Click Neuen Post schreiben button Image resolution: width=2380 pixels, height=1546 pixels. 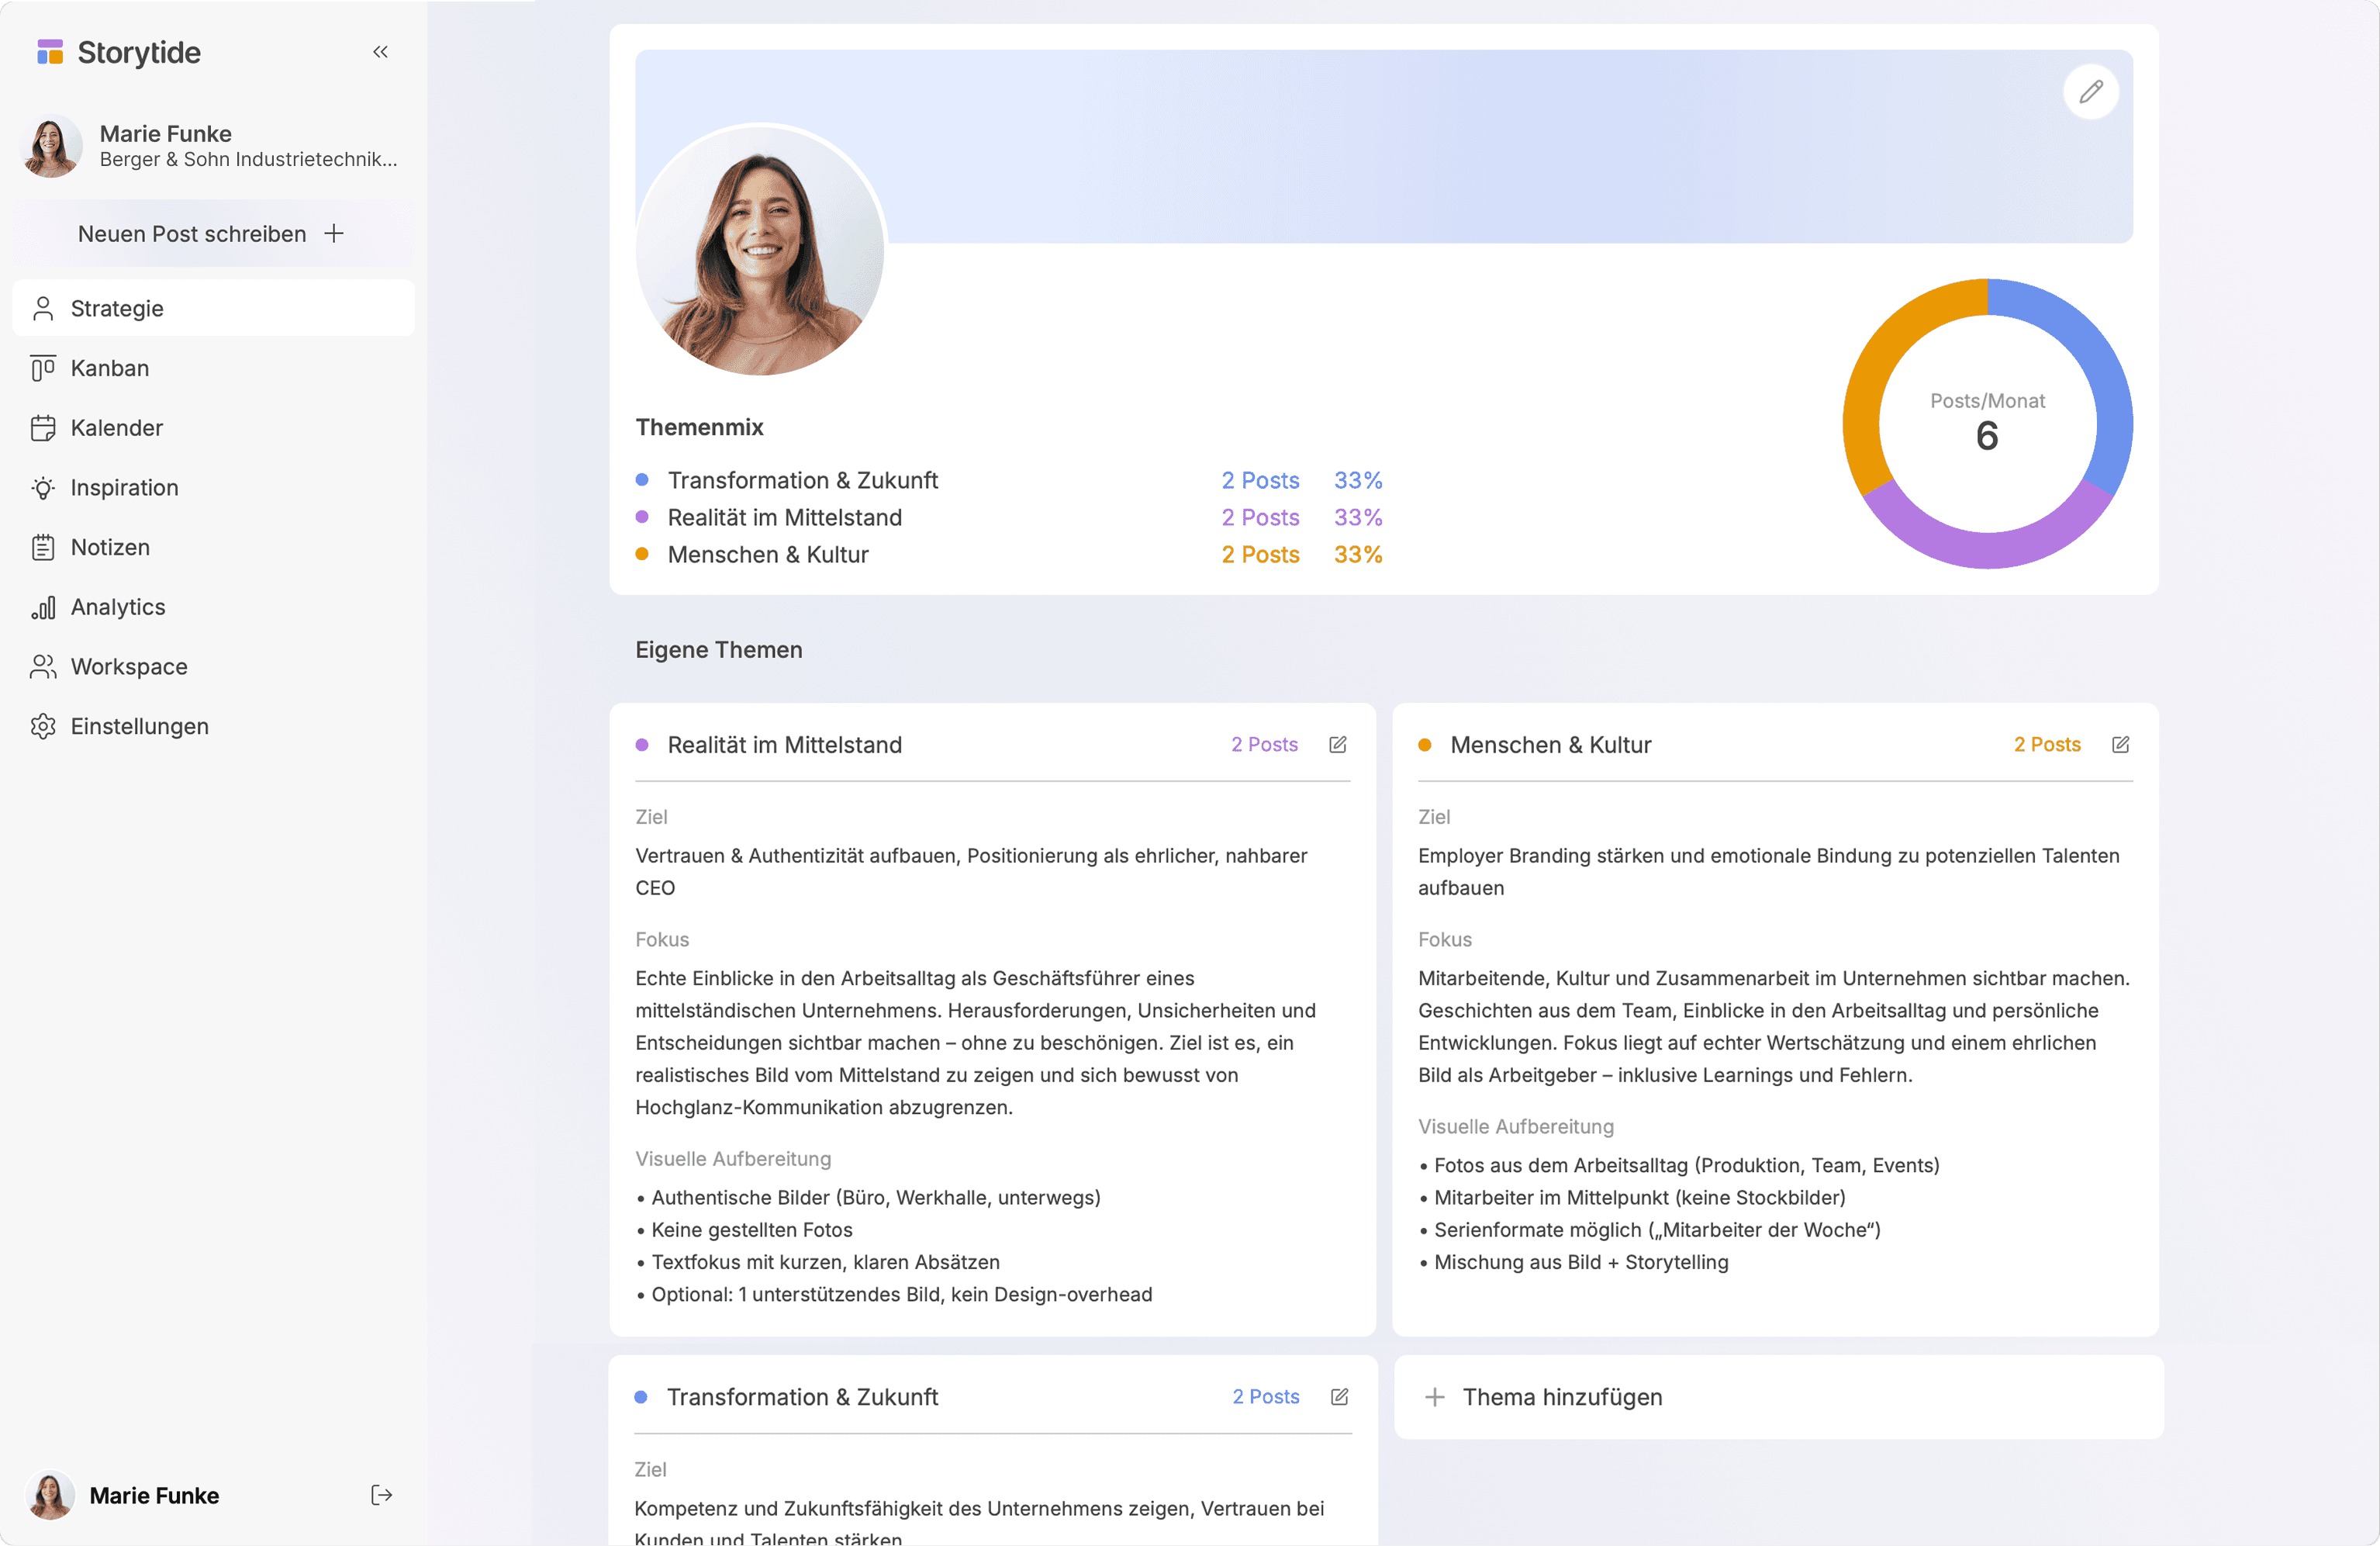click(211, 234)
